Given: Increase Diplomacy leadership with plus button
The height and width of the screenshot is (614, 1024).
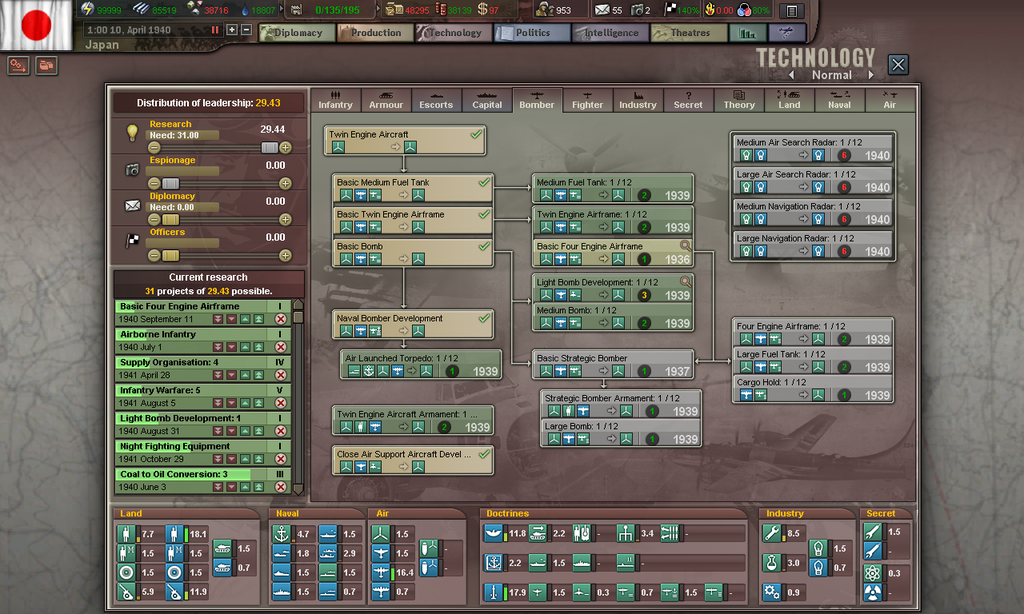Looking at the screenshot, I should coord(285,219).
